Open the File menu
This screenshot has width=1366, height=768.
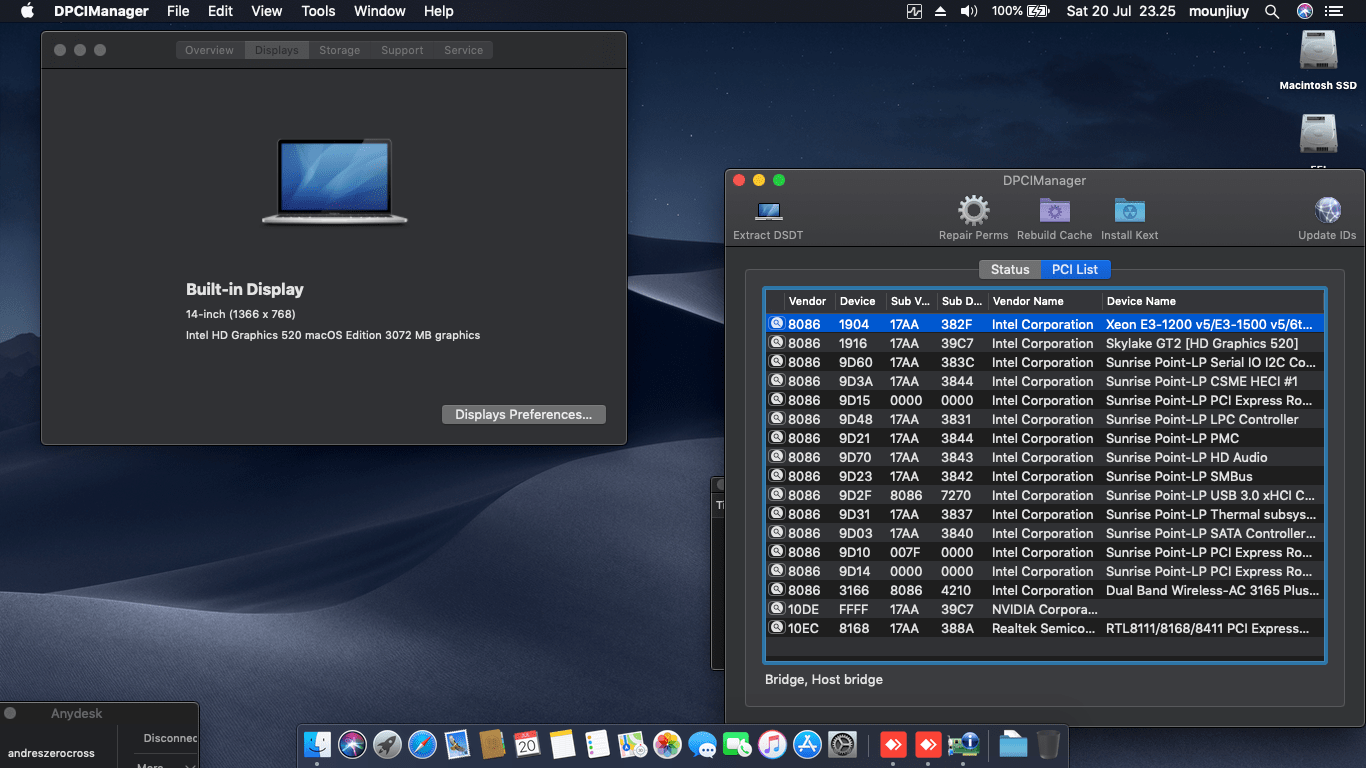point(178,11)
